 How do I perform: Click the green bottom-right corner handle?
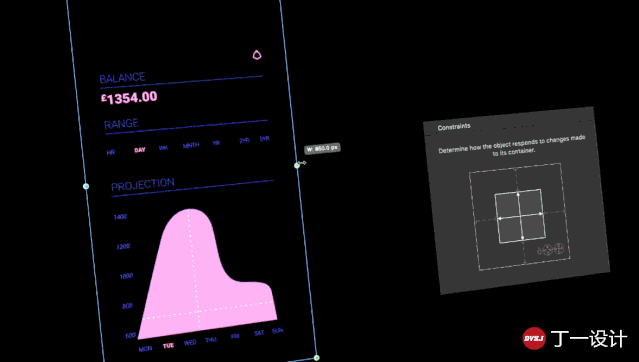click(x=317, y=358)
